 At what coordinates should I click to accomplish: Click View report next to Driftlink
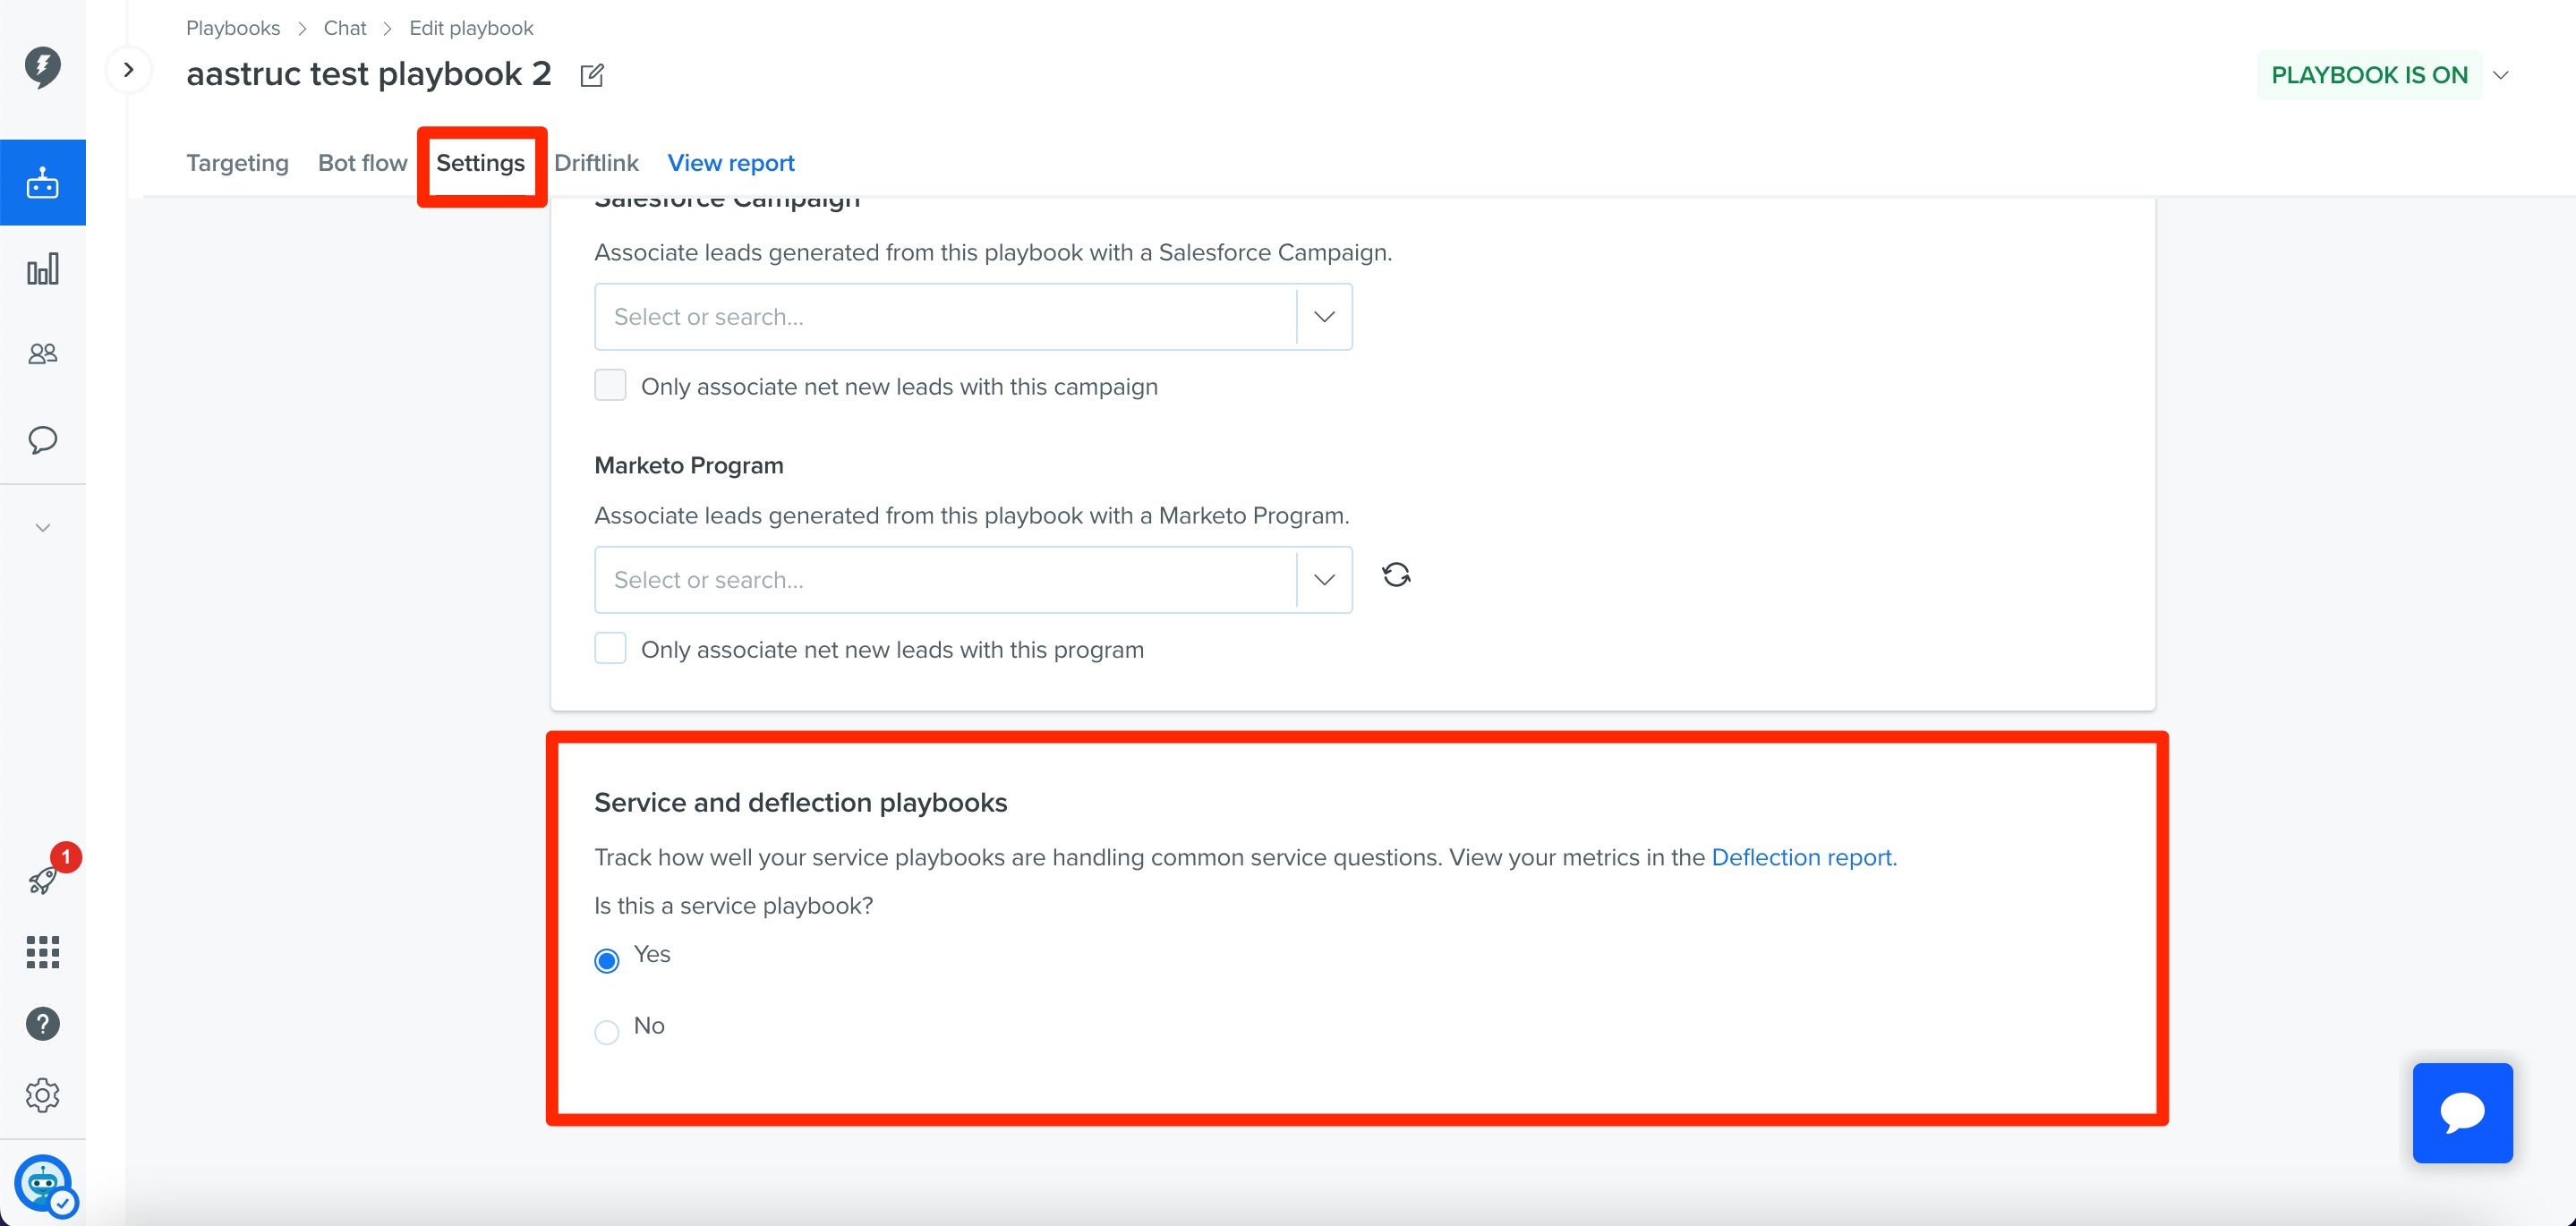tap(731, 162)
